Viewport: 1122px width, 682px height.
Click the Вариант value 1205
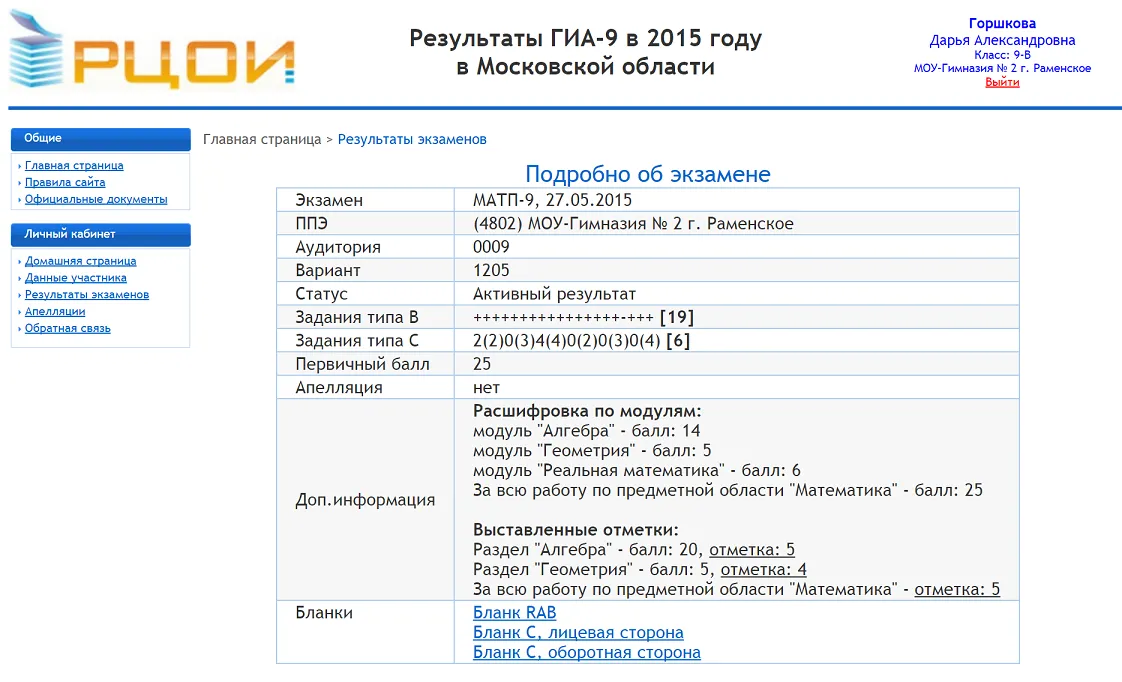(x=491, y=271)
